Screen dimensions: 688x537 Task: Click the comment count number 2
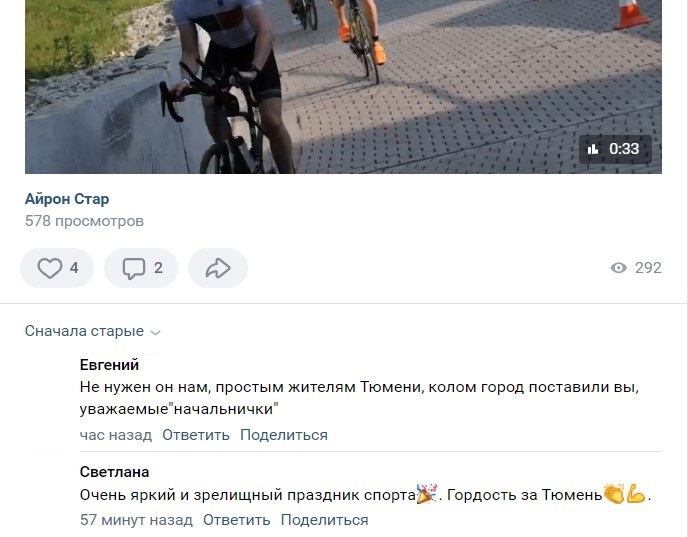pos(158,268)
